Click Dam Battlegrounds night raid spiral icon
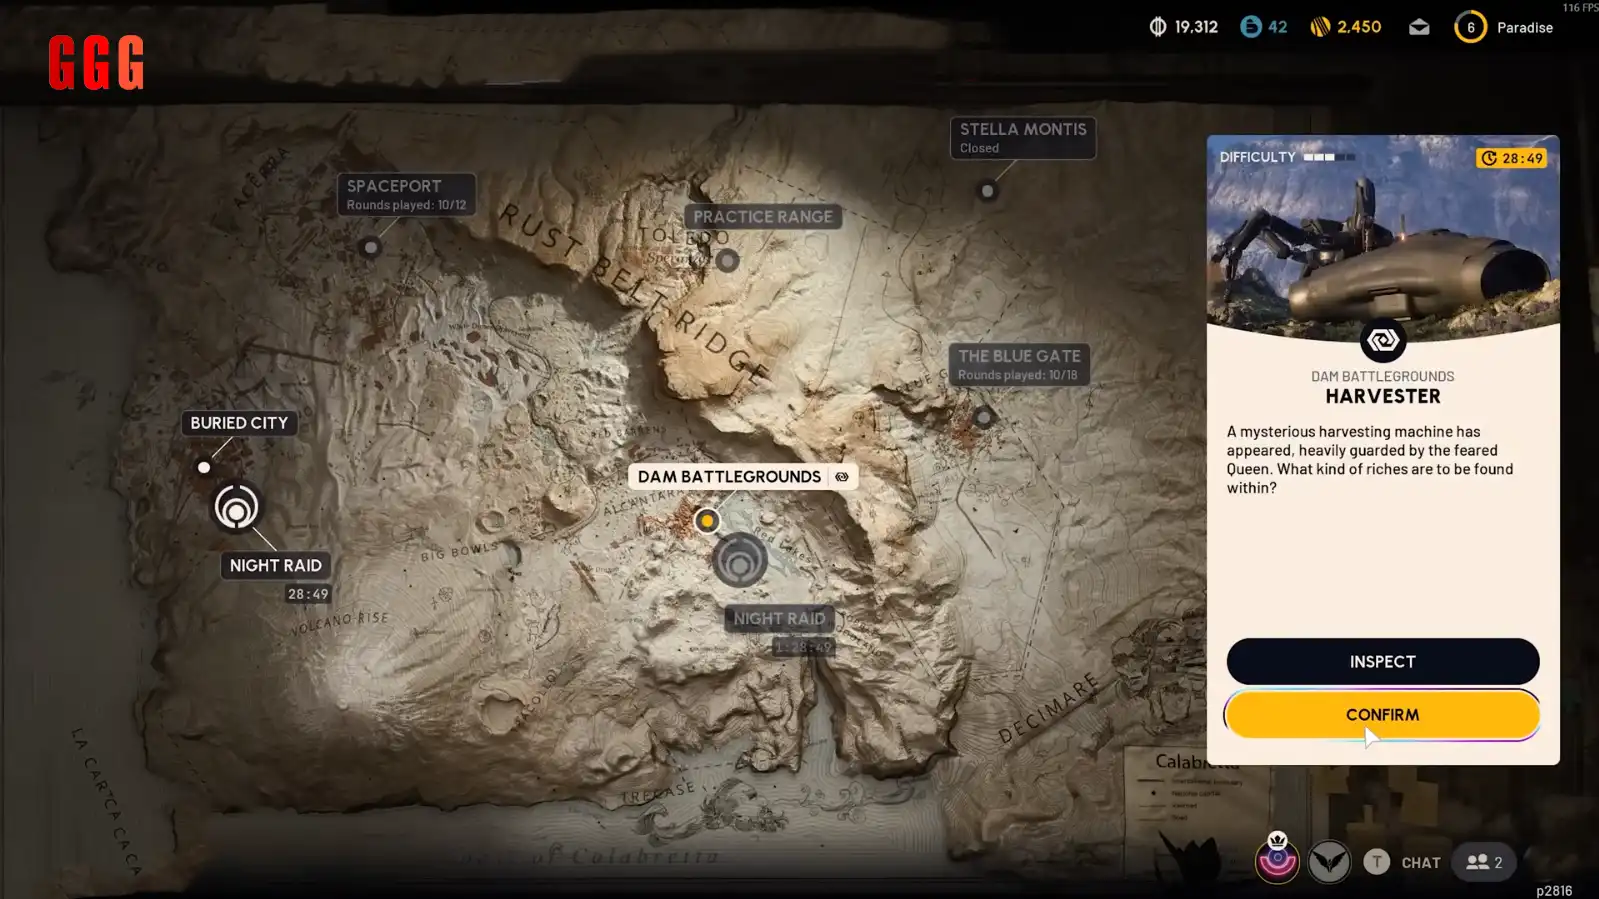1599x899 pixels. tap(740, 561)
